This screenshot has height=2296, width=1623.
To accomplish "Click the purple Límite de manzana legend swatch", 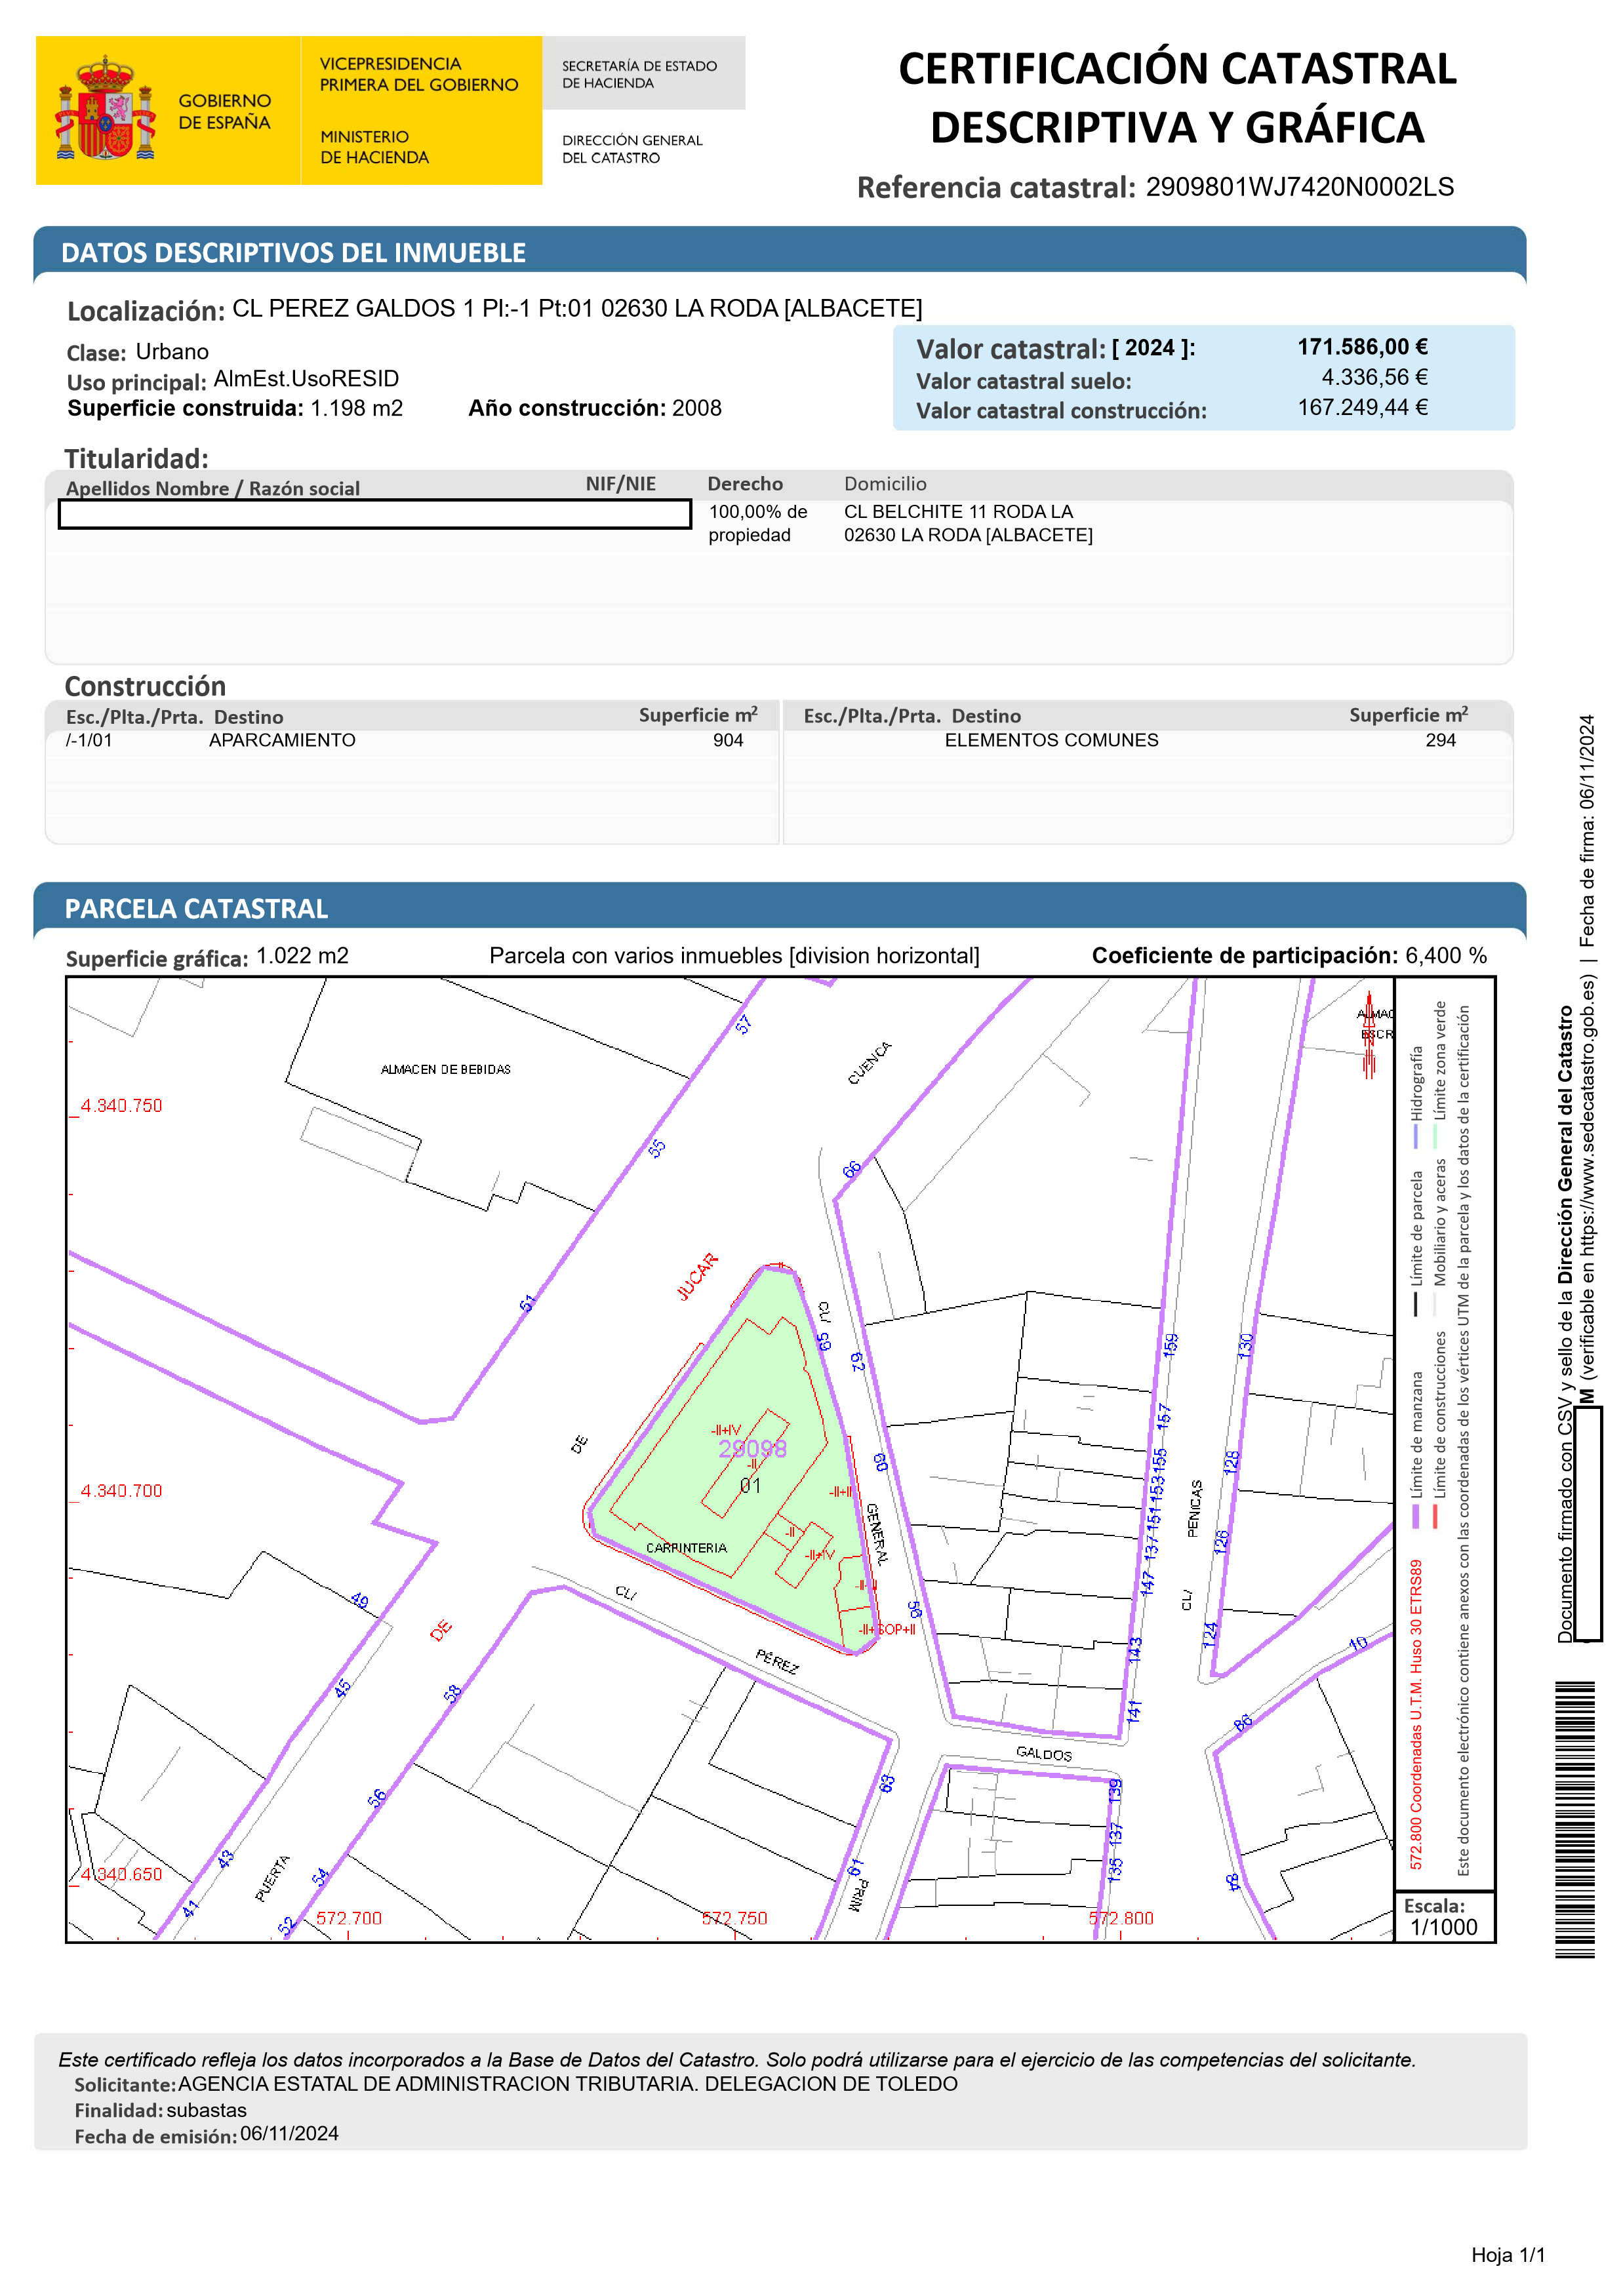I will click(1415, 1516).
